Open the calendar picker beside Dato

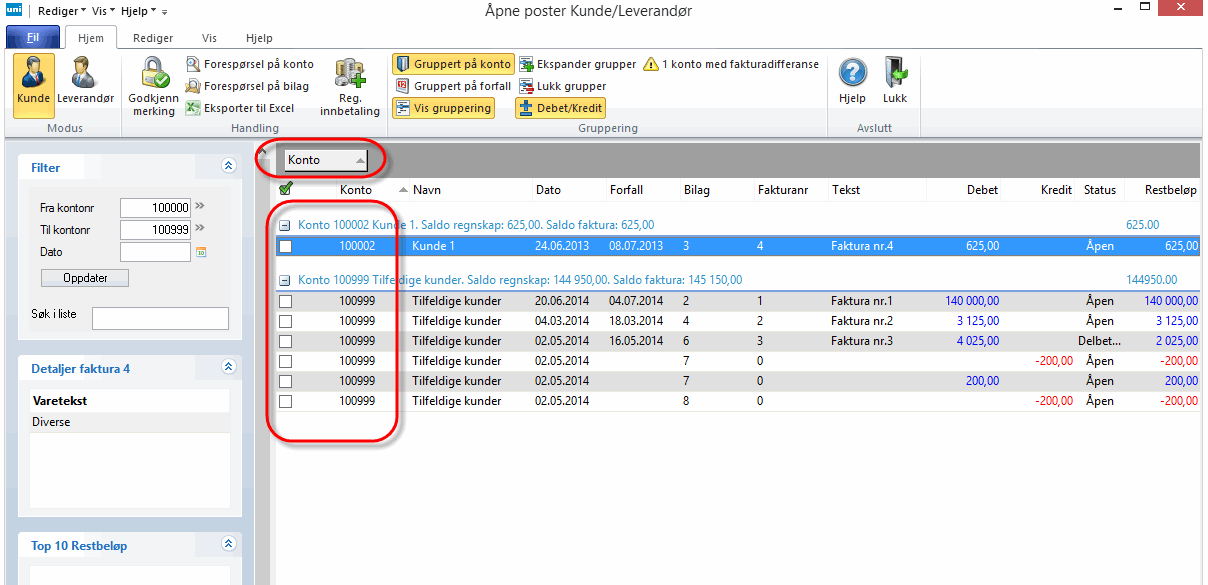[200, 253]
